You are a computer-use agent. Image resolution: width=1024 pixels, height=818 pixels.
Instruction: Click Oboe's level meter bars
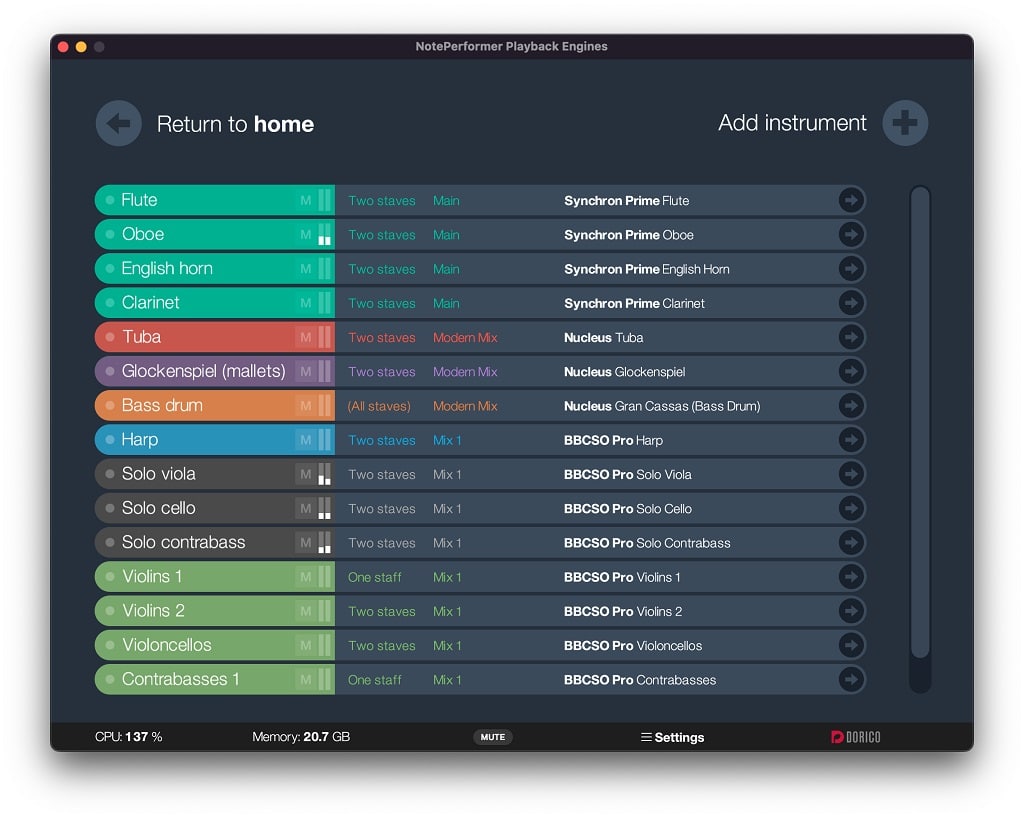click(x=325, y=234)
